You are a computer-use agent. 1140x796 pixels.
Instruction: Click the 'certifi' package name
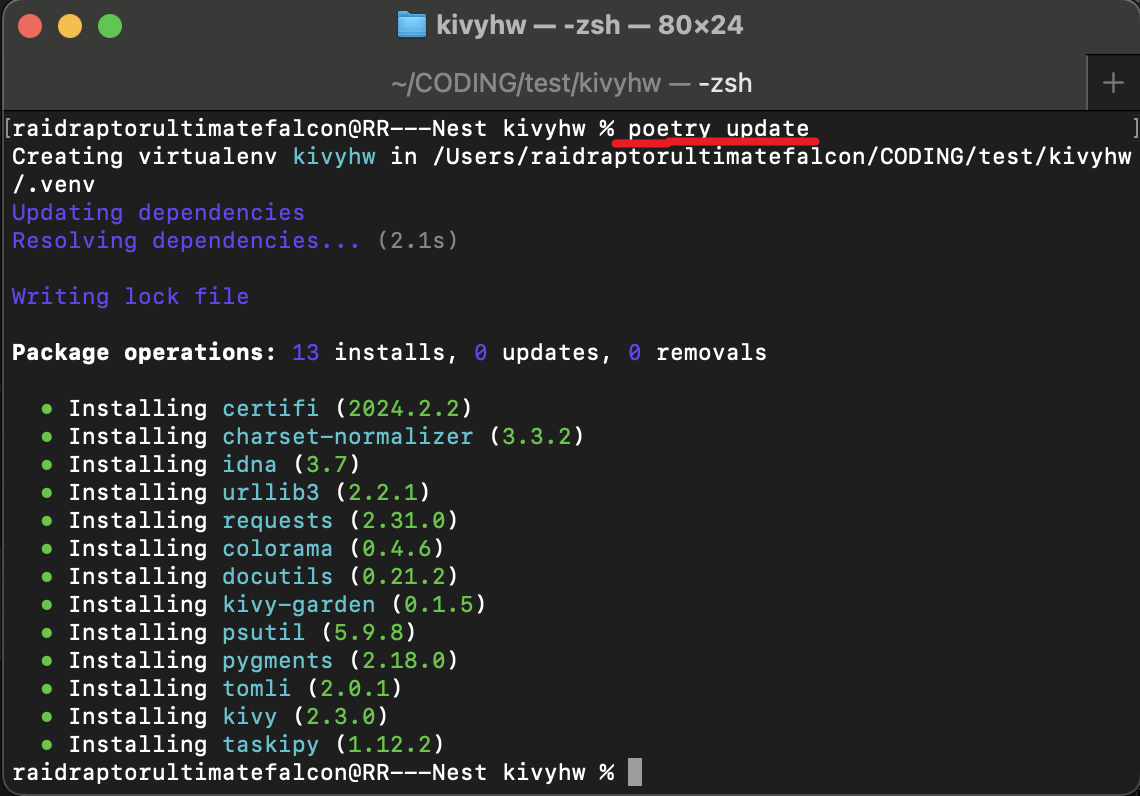point(270,409)
